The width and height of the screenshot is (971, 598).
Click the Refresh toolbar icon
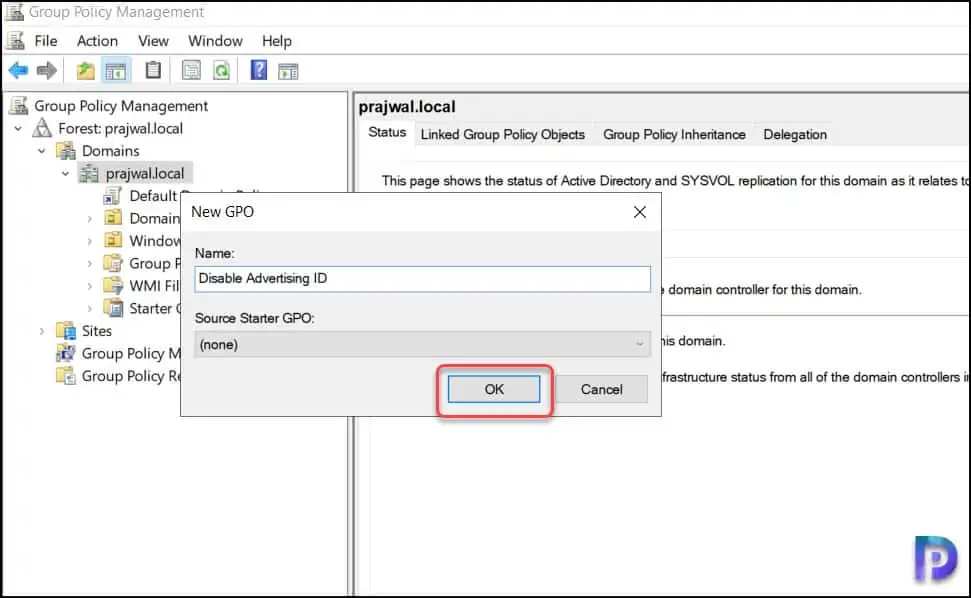click(x=222, y=70)
